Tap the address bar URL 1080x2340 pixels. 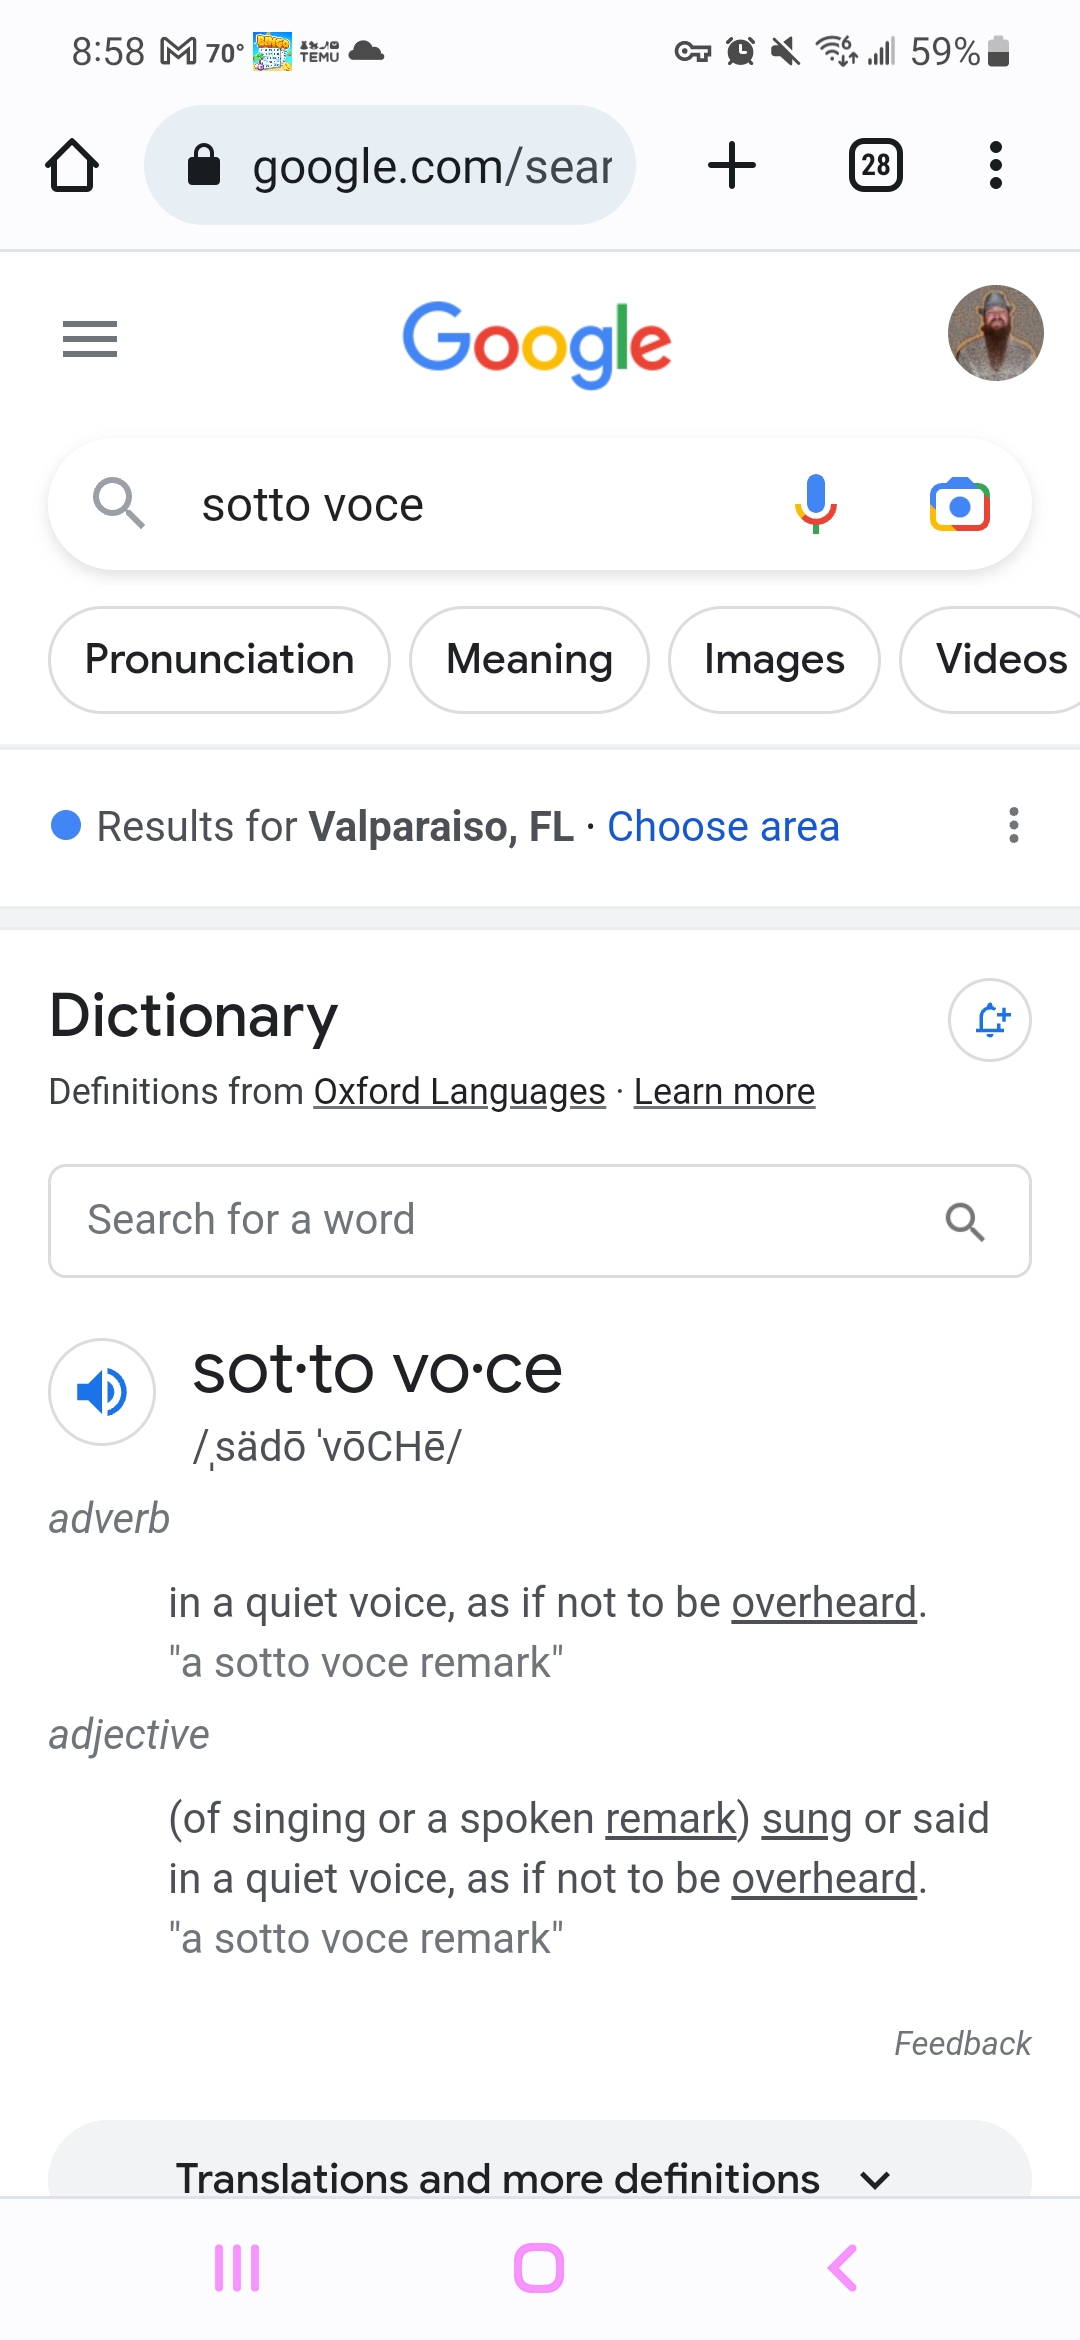tap(430, 166)
